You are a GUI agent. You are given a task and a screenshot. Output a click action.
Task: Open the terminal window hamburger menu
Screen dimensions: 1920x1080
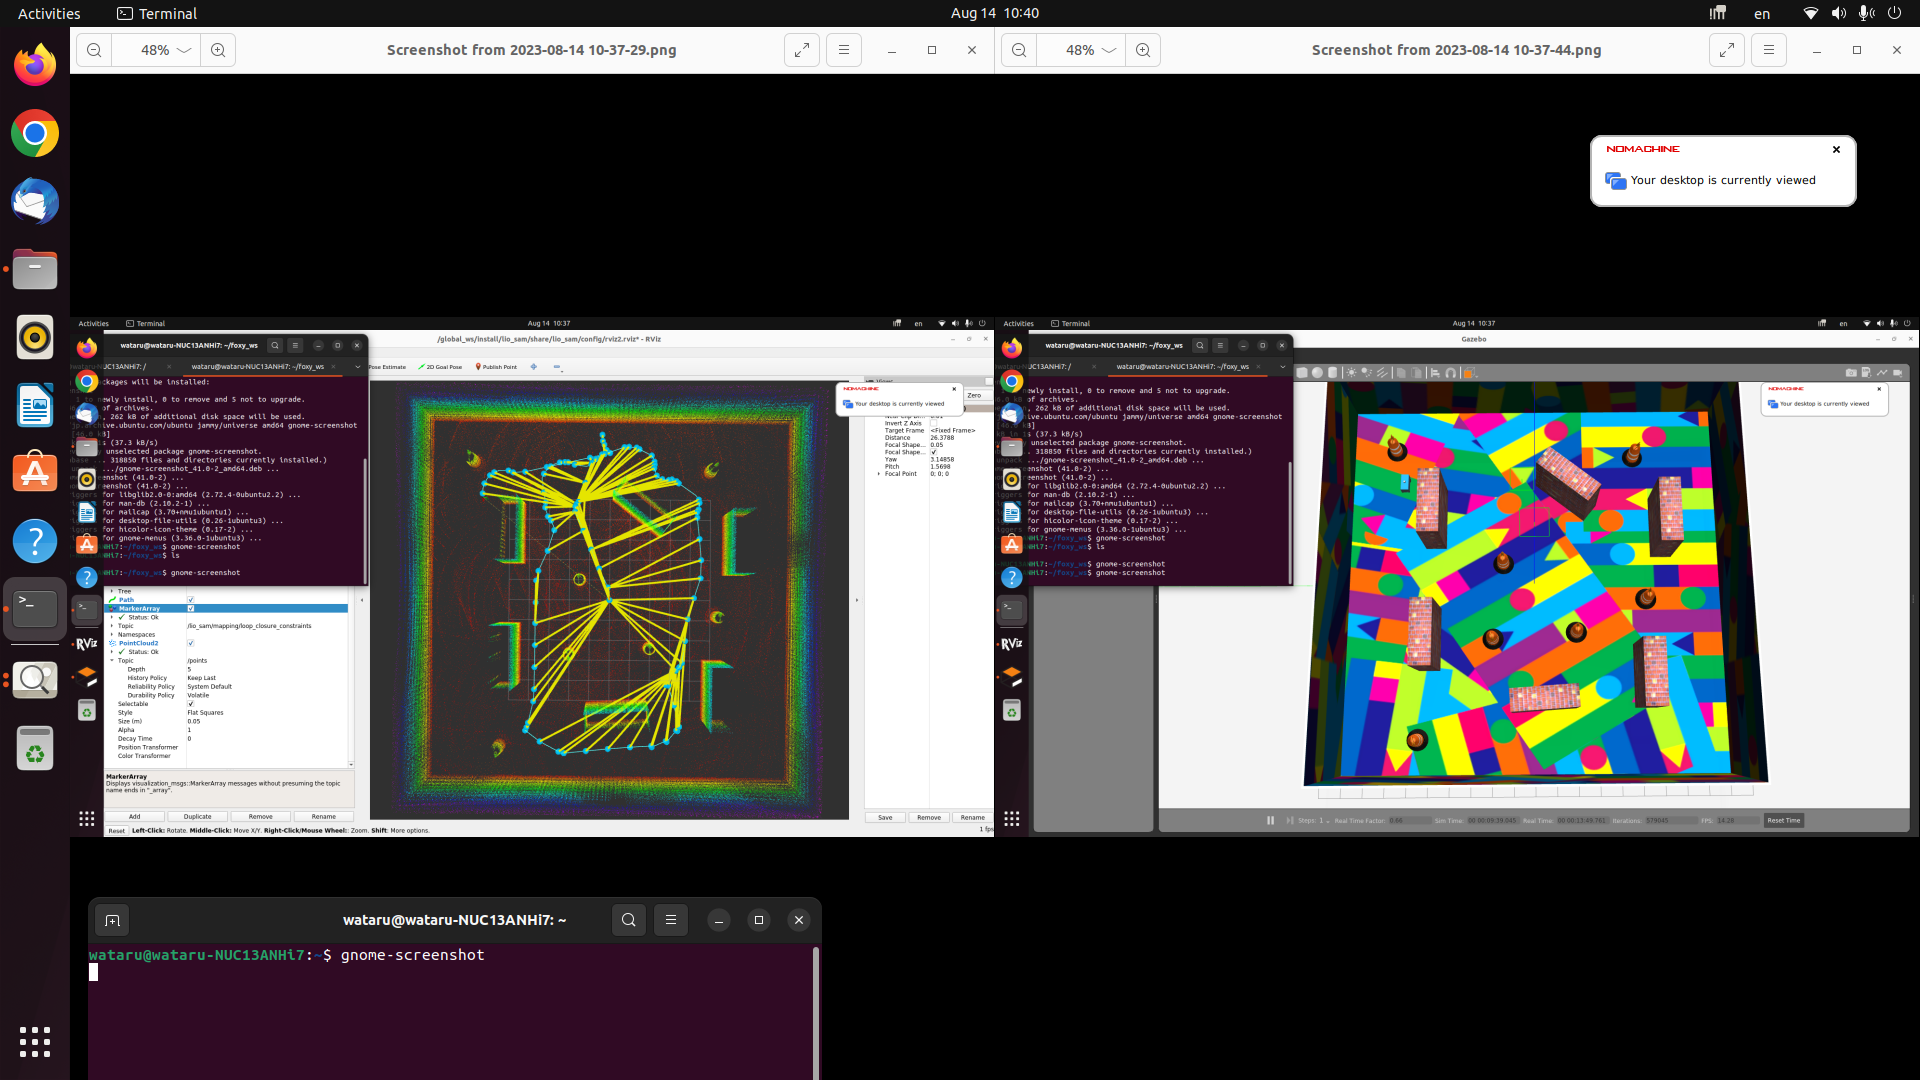tap(671, 920)
